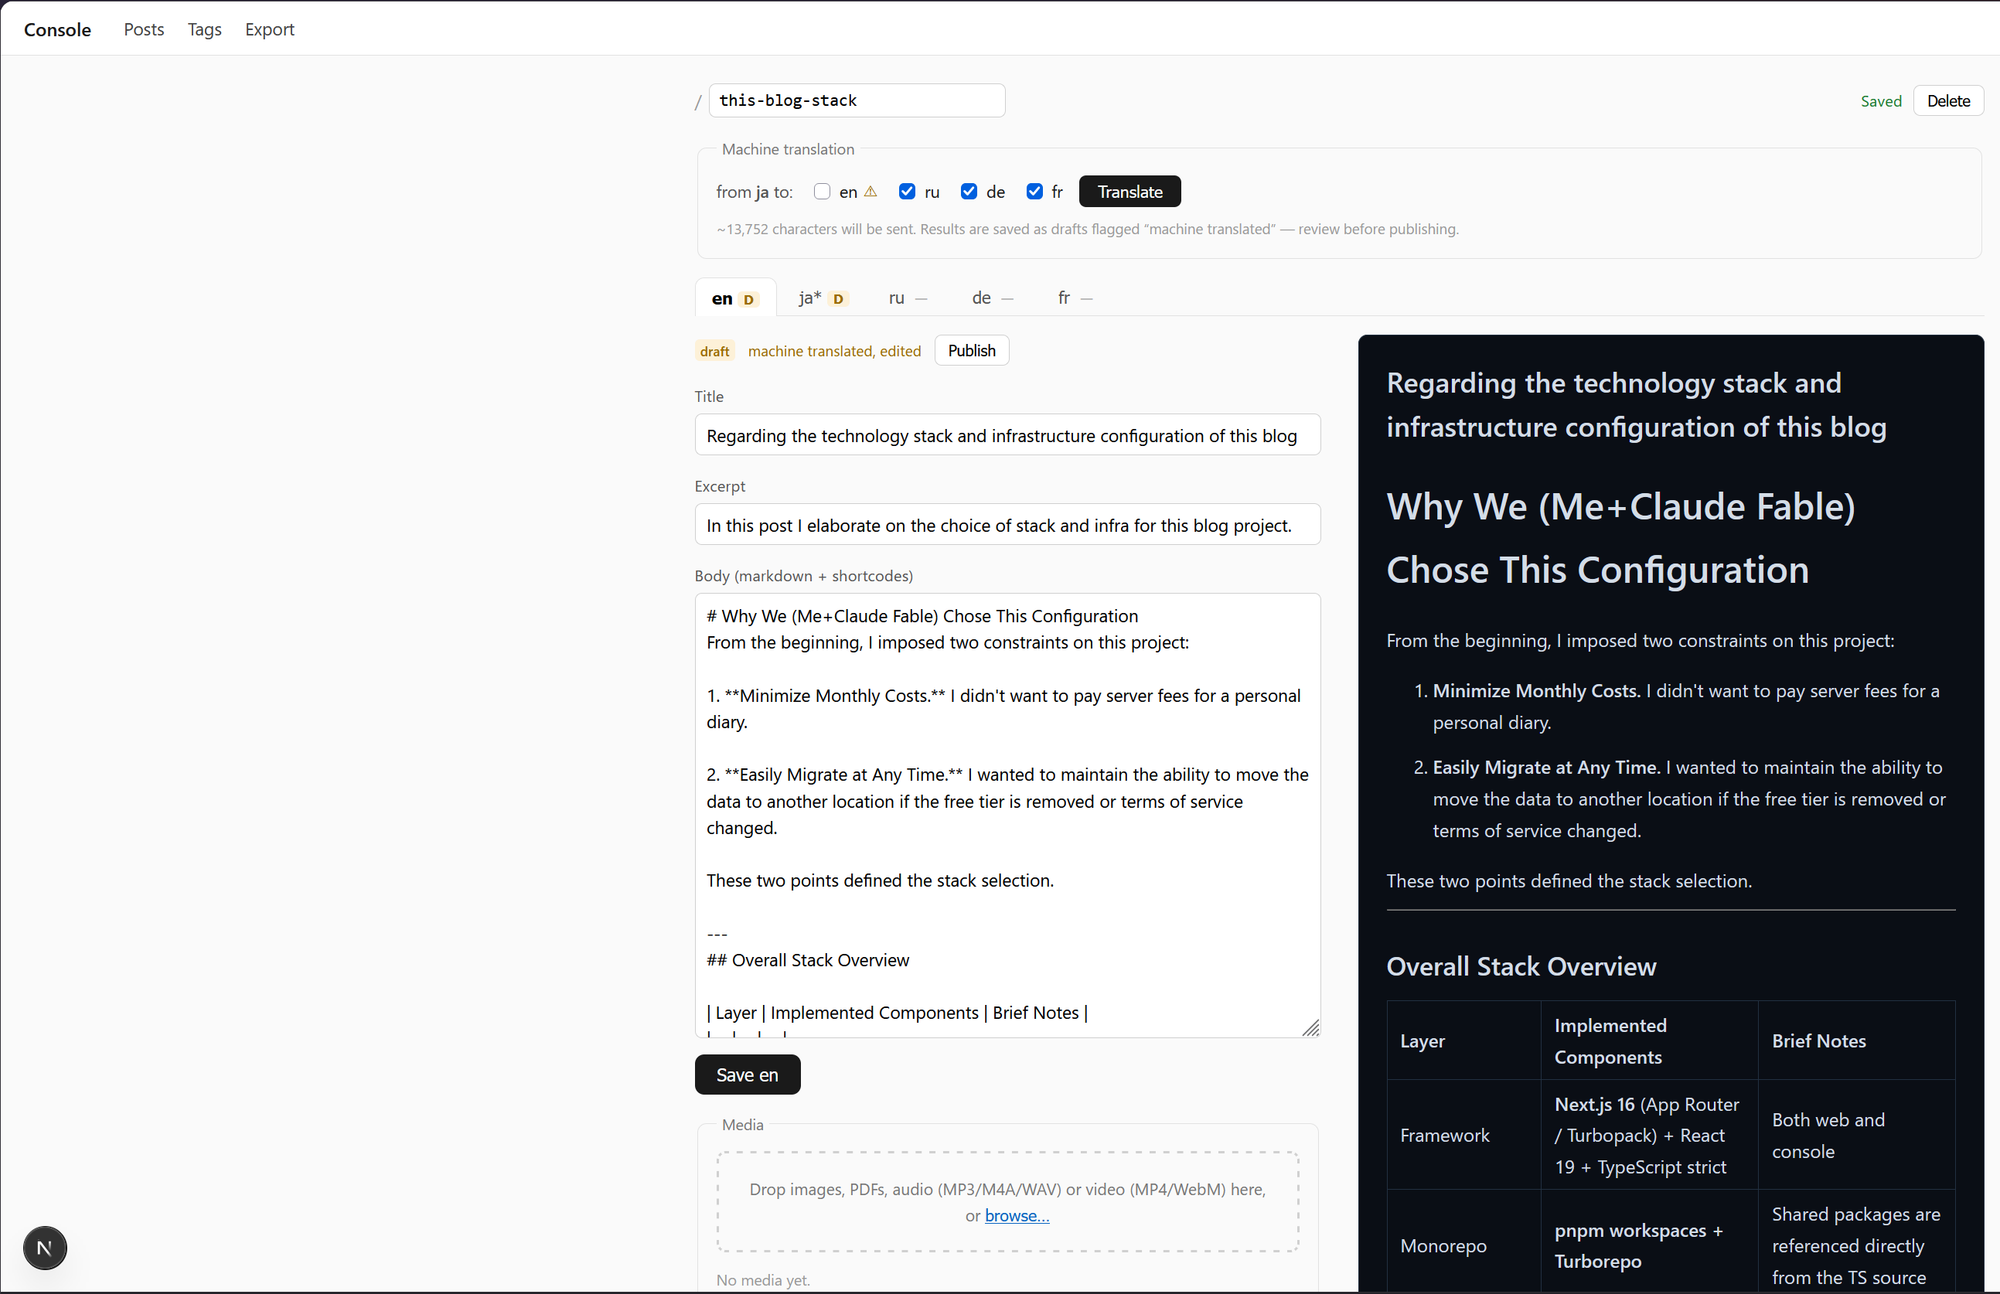Image resolution: width=2000 pixels, height=1294 pixels.
Task: Click the Publish button
Action: (x=972, y=350)
